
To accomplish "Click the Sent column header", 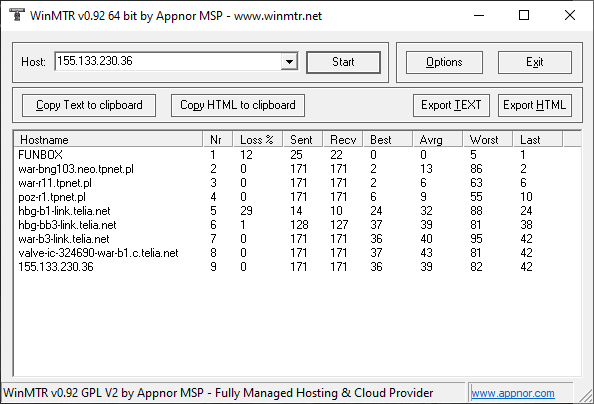I will pyautogui.click(x=302, y=139).
